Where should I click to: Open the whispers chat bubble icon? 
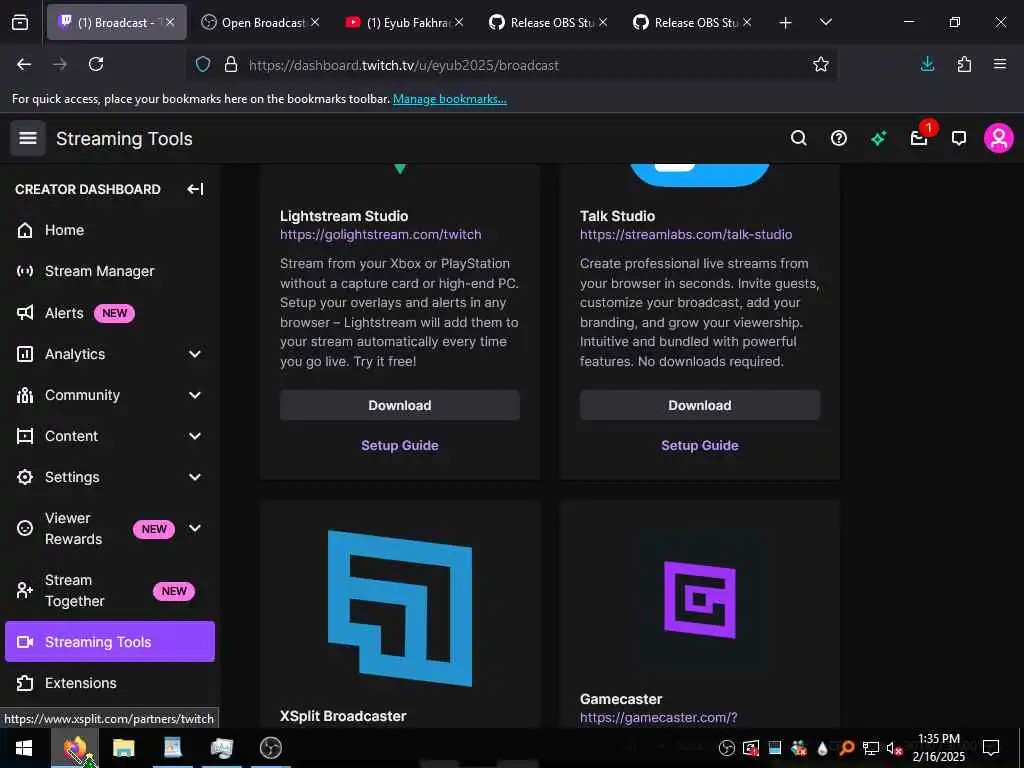959,138
